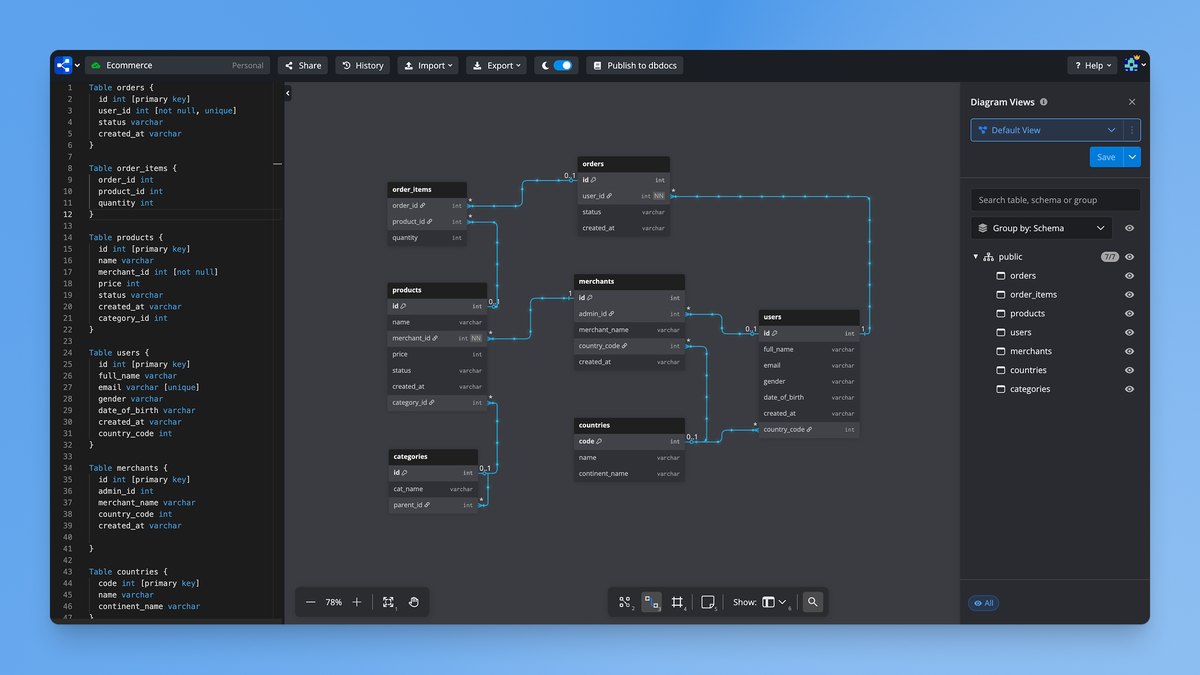Click the users table icon in sidebar

pos(1001,333)
